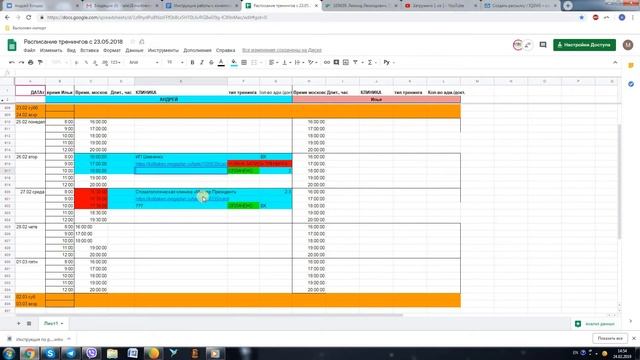Apply italic formatting

click(202, 62)
